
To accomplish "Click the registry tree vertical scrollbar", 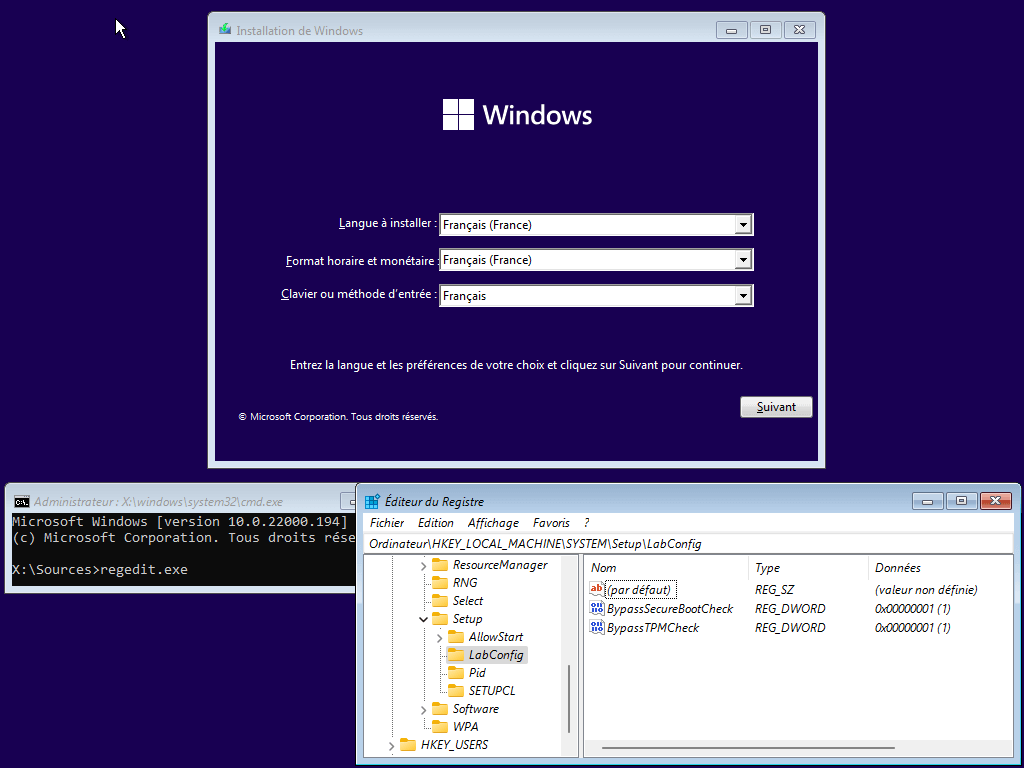I will 569,699.
